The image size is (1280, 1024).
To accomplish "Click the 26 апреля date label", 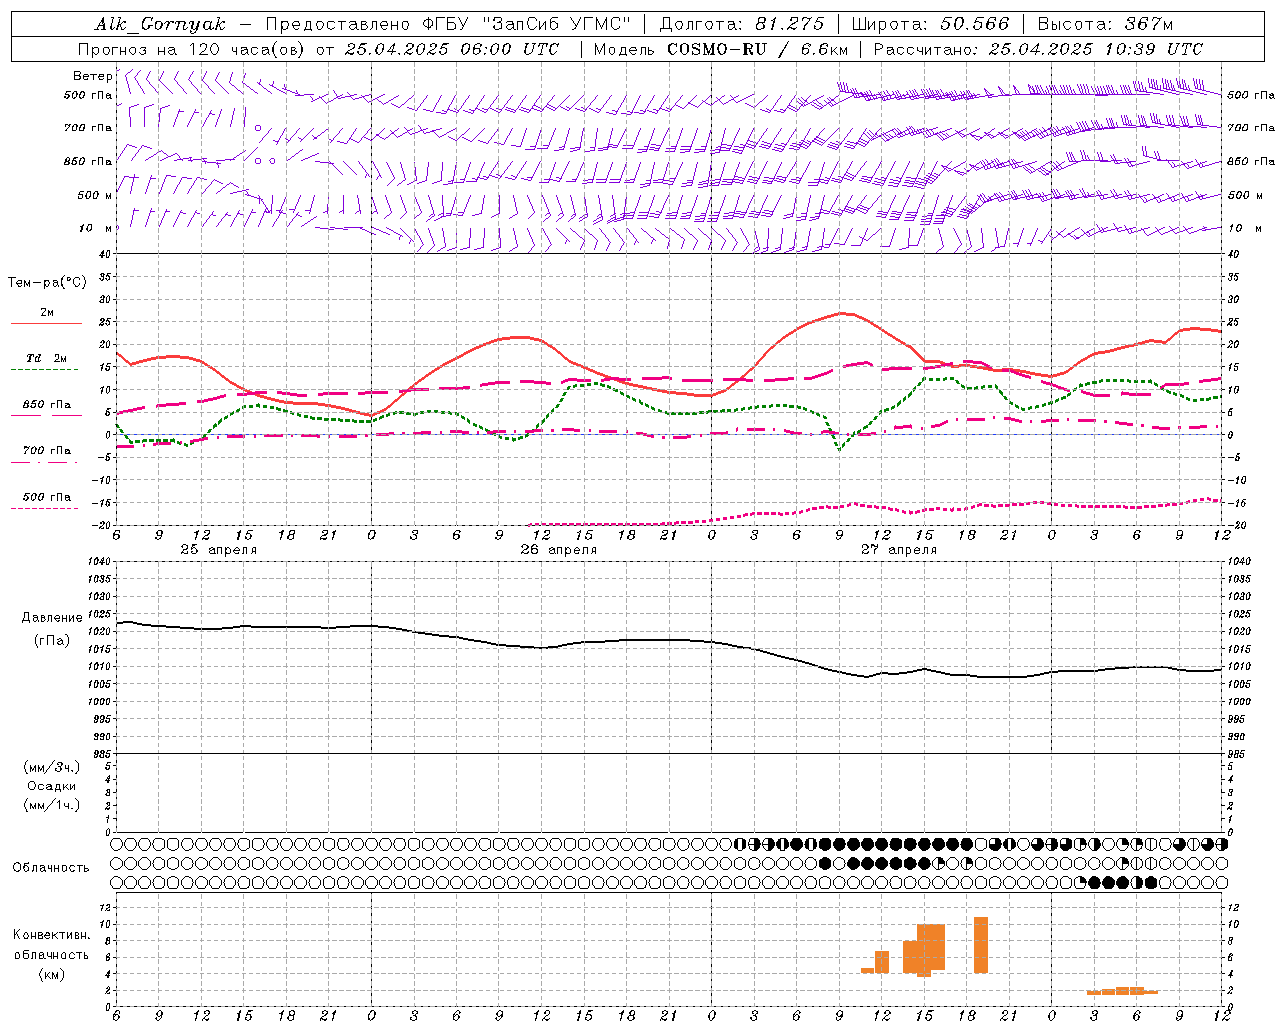I will (x=558, y=550).
